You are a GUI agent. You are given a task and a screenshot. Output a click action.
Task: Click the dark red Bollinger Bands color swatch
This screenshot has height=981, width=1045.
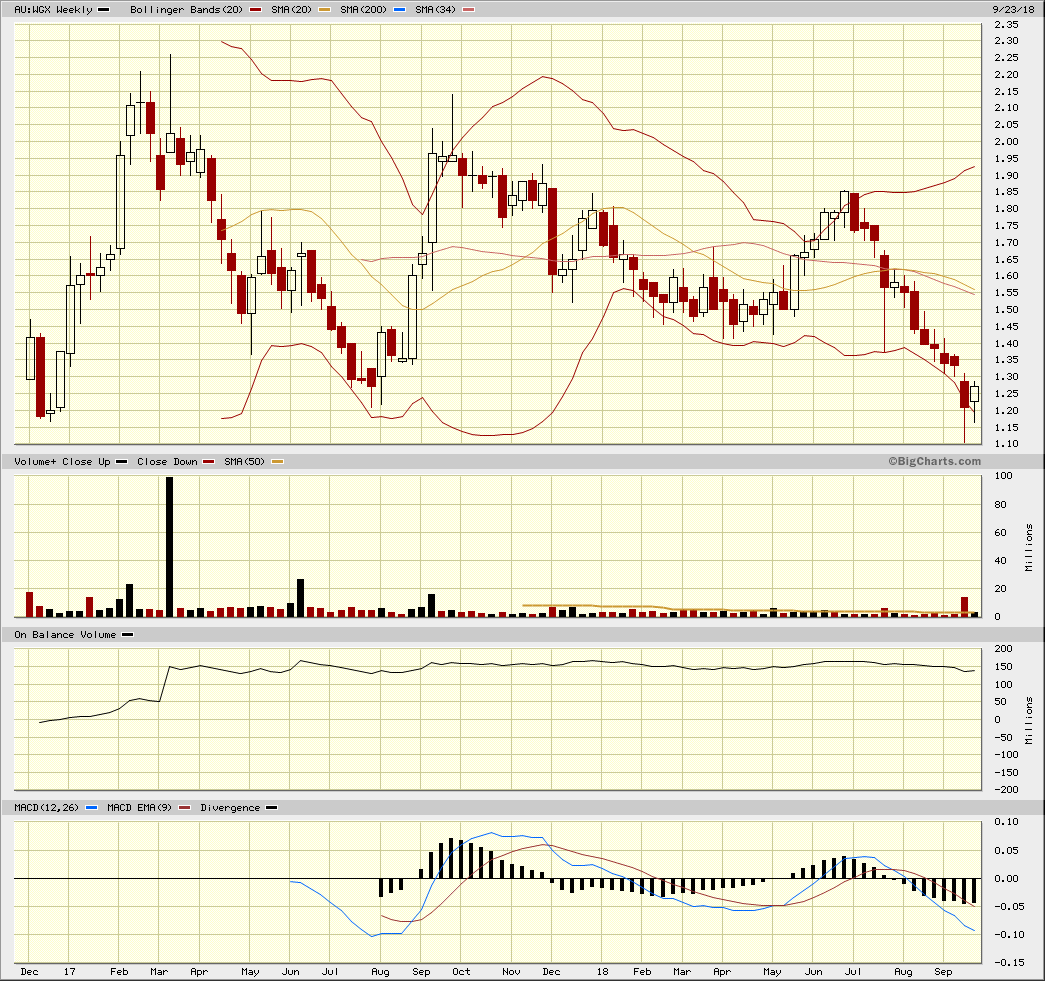[255, 9]
